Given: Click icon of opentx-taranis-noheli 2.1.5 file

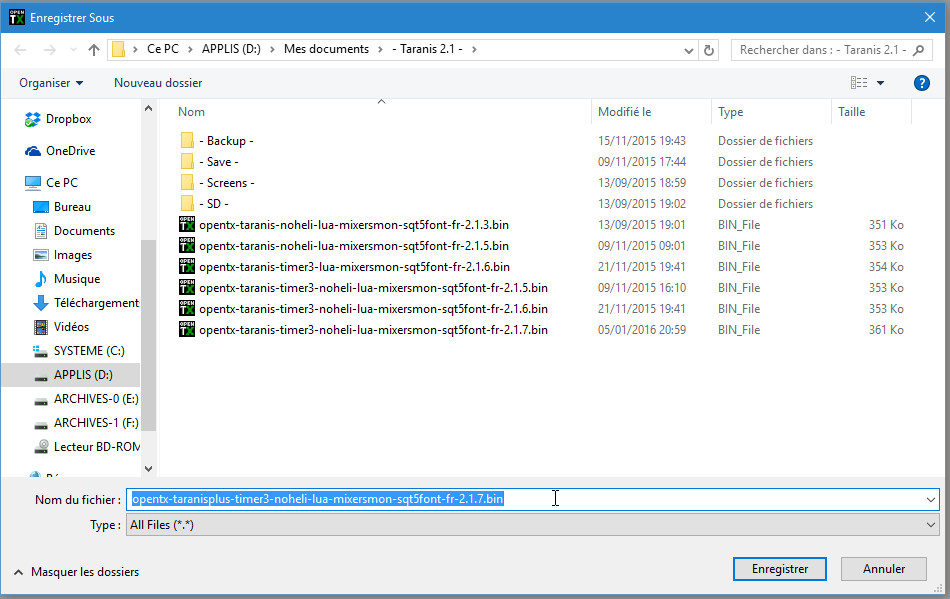Looking at the screenshot, I should pyautogui.click(x=187, y=245).
